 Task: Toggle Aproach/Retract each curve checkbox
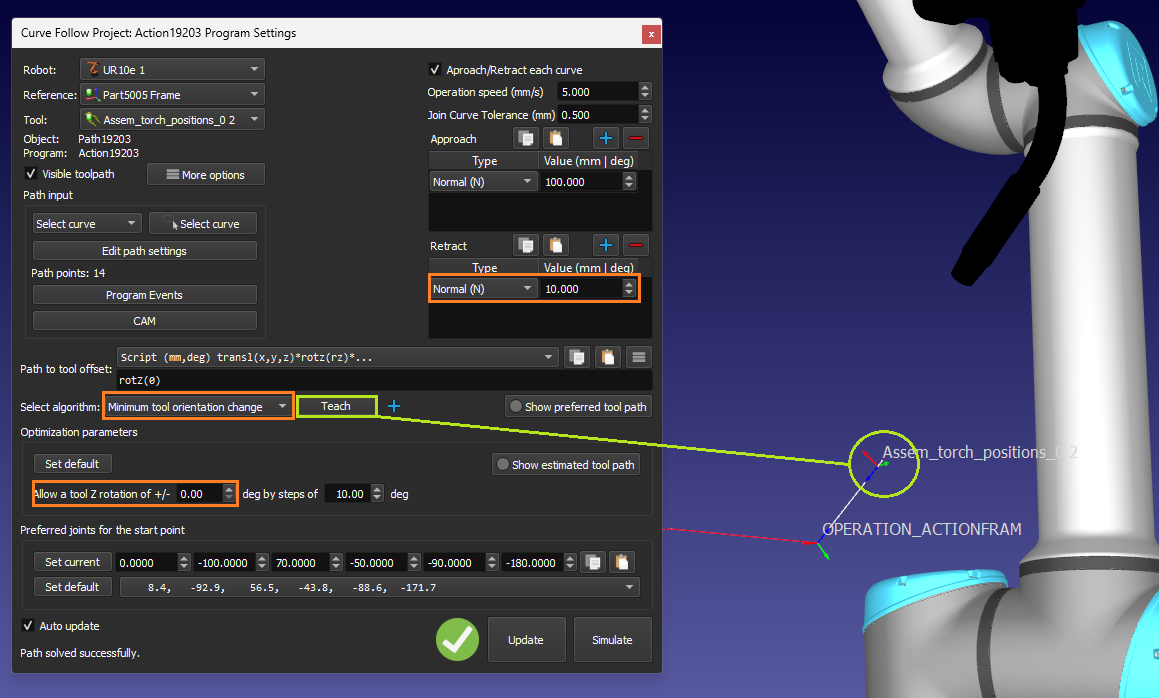435,70
